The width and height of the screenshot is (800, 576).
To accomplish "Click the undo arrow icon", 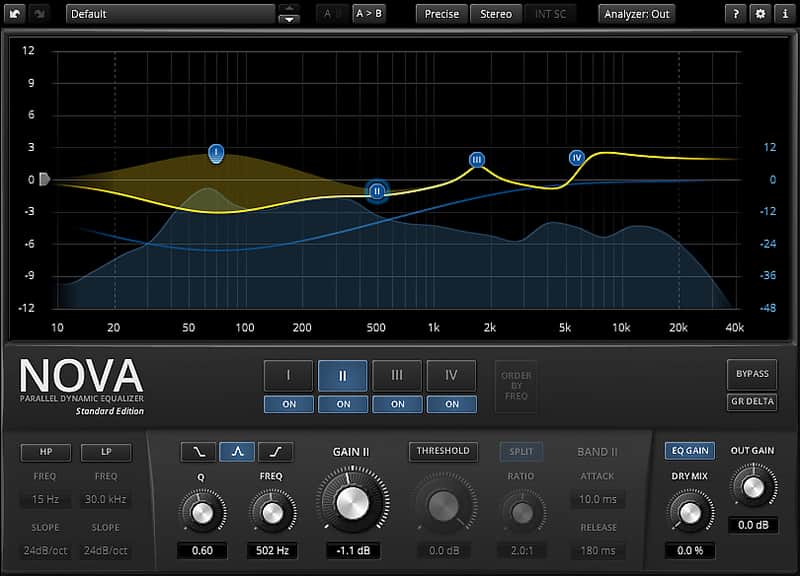I will pyautogui.click(x=14, y=14).
